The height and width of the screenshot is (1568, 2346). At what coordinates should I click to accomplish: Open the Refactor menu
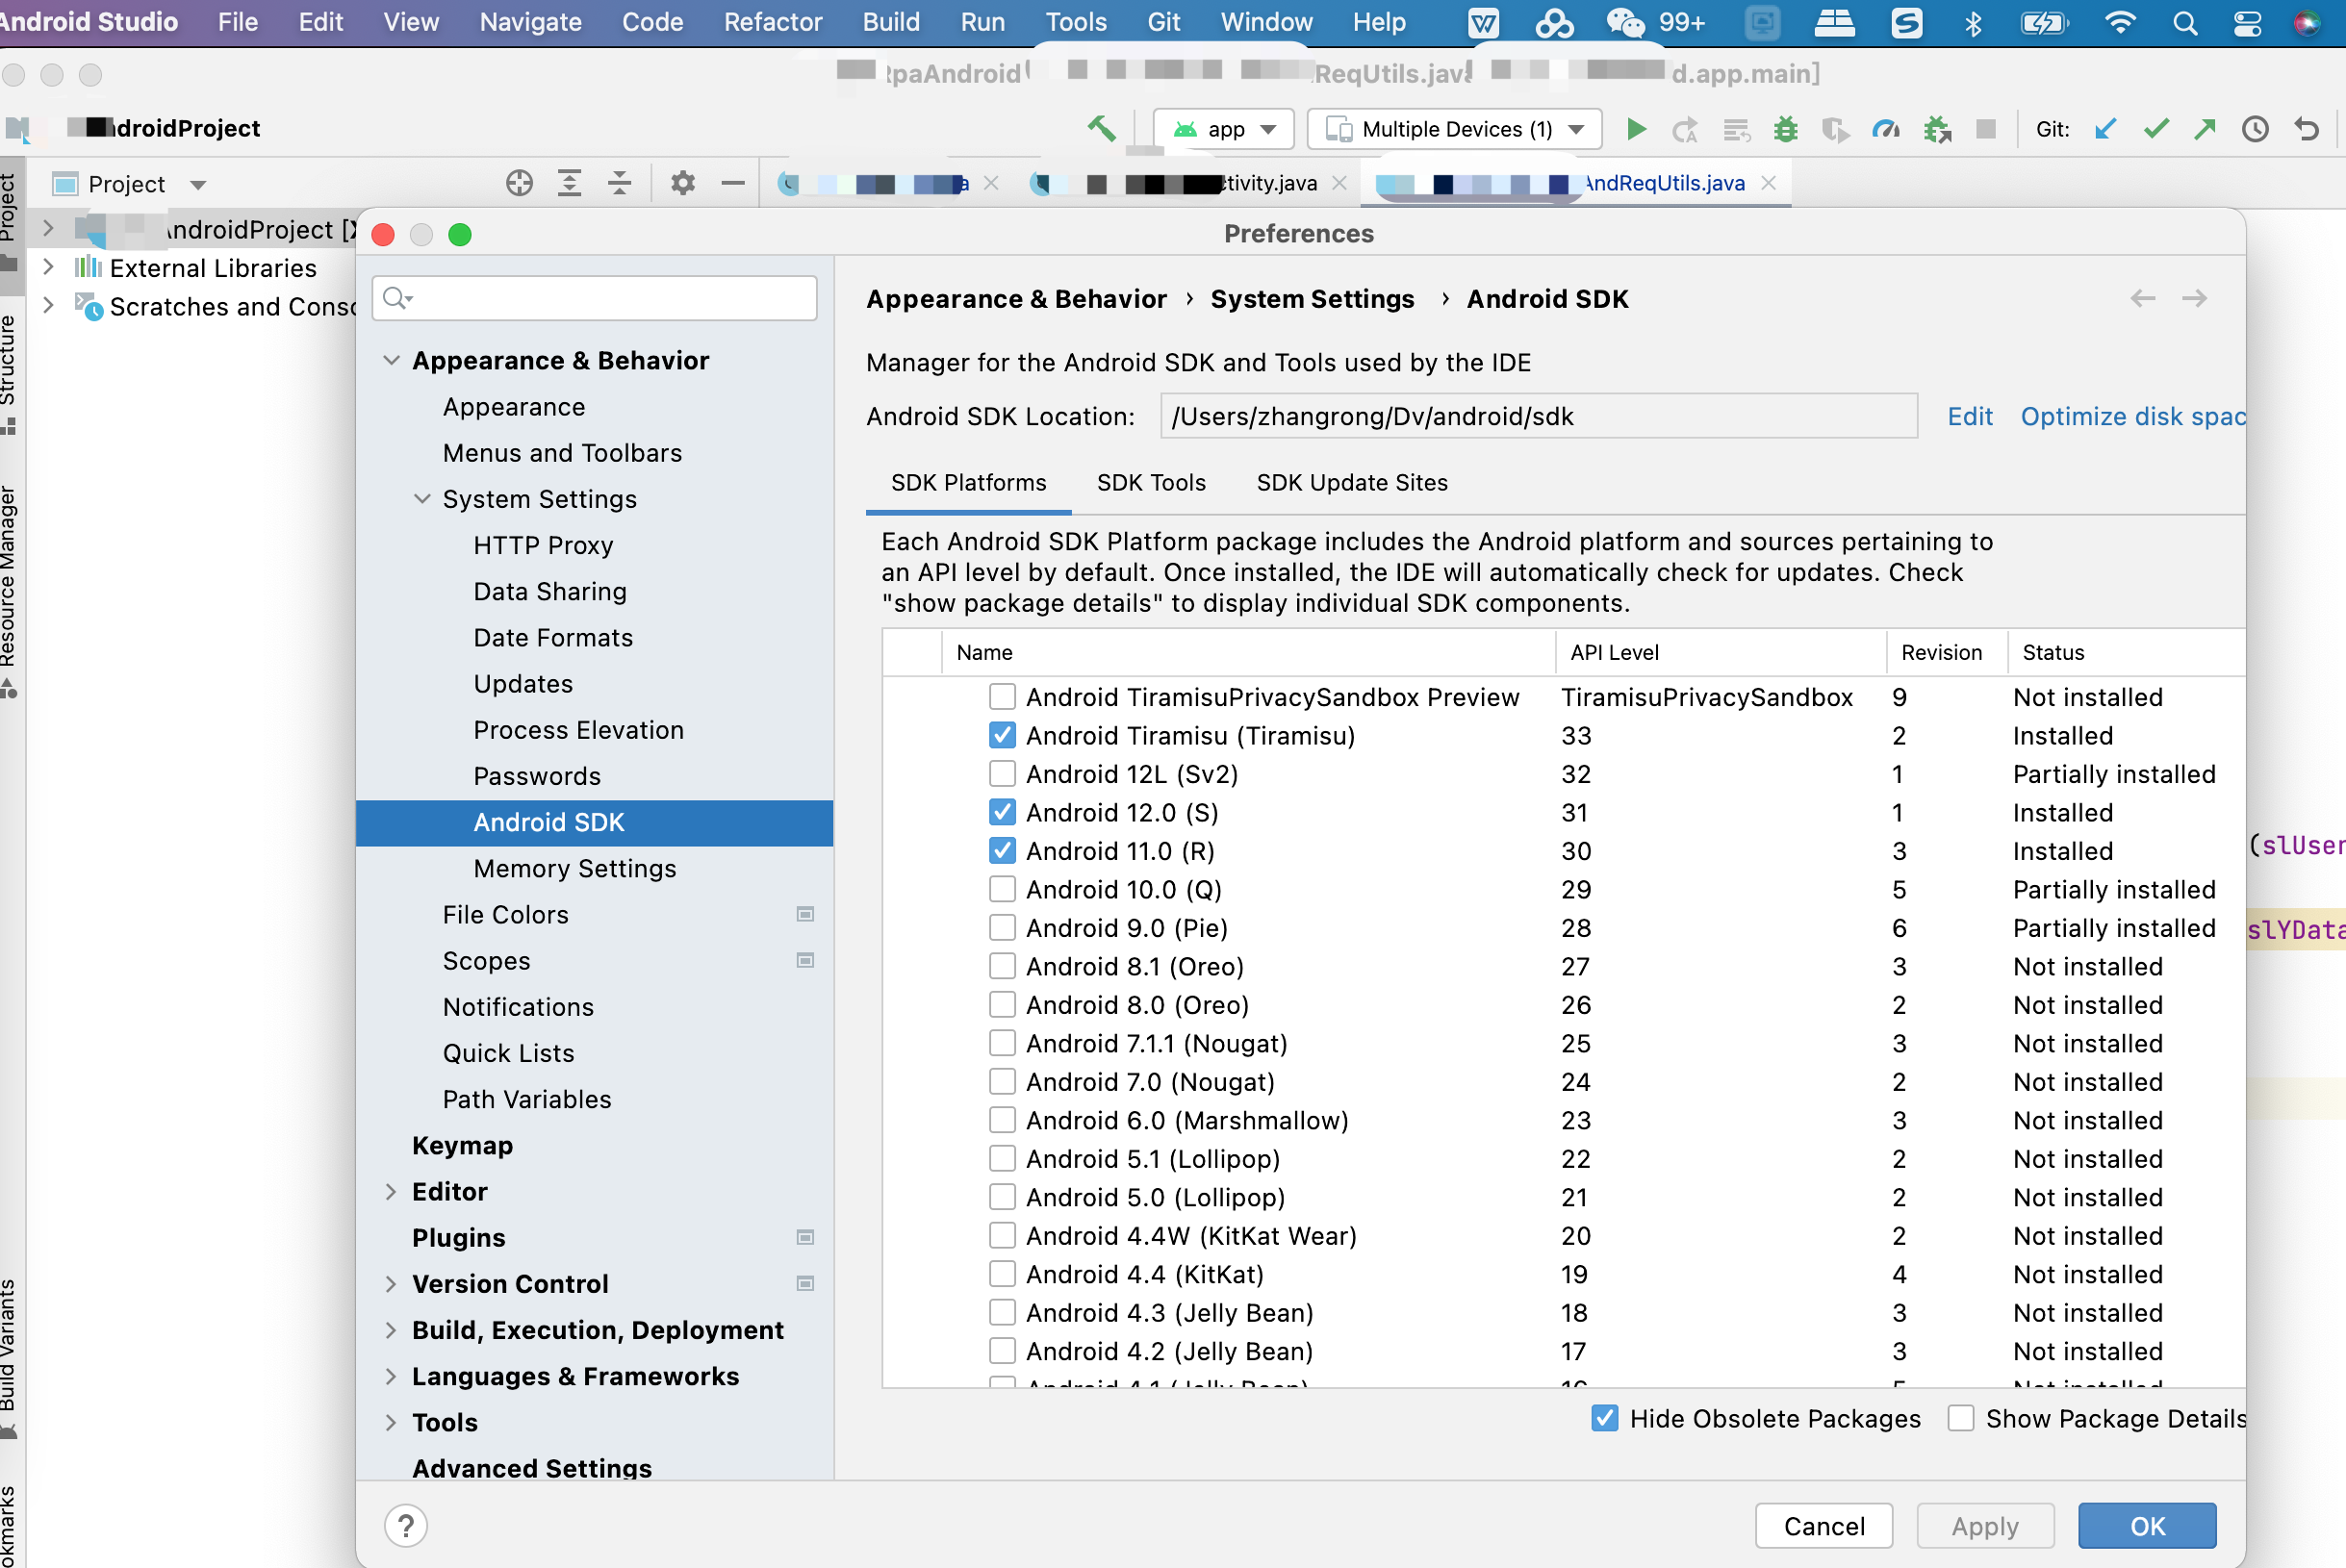click(x=772, y=22)
